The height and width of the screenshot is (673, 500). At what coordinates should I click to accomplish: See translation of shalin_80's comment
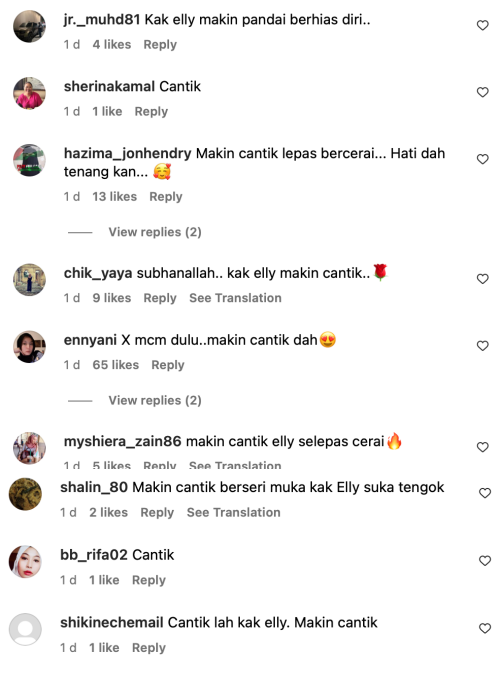233,512
